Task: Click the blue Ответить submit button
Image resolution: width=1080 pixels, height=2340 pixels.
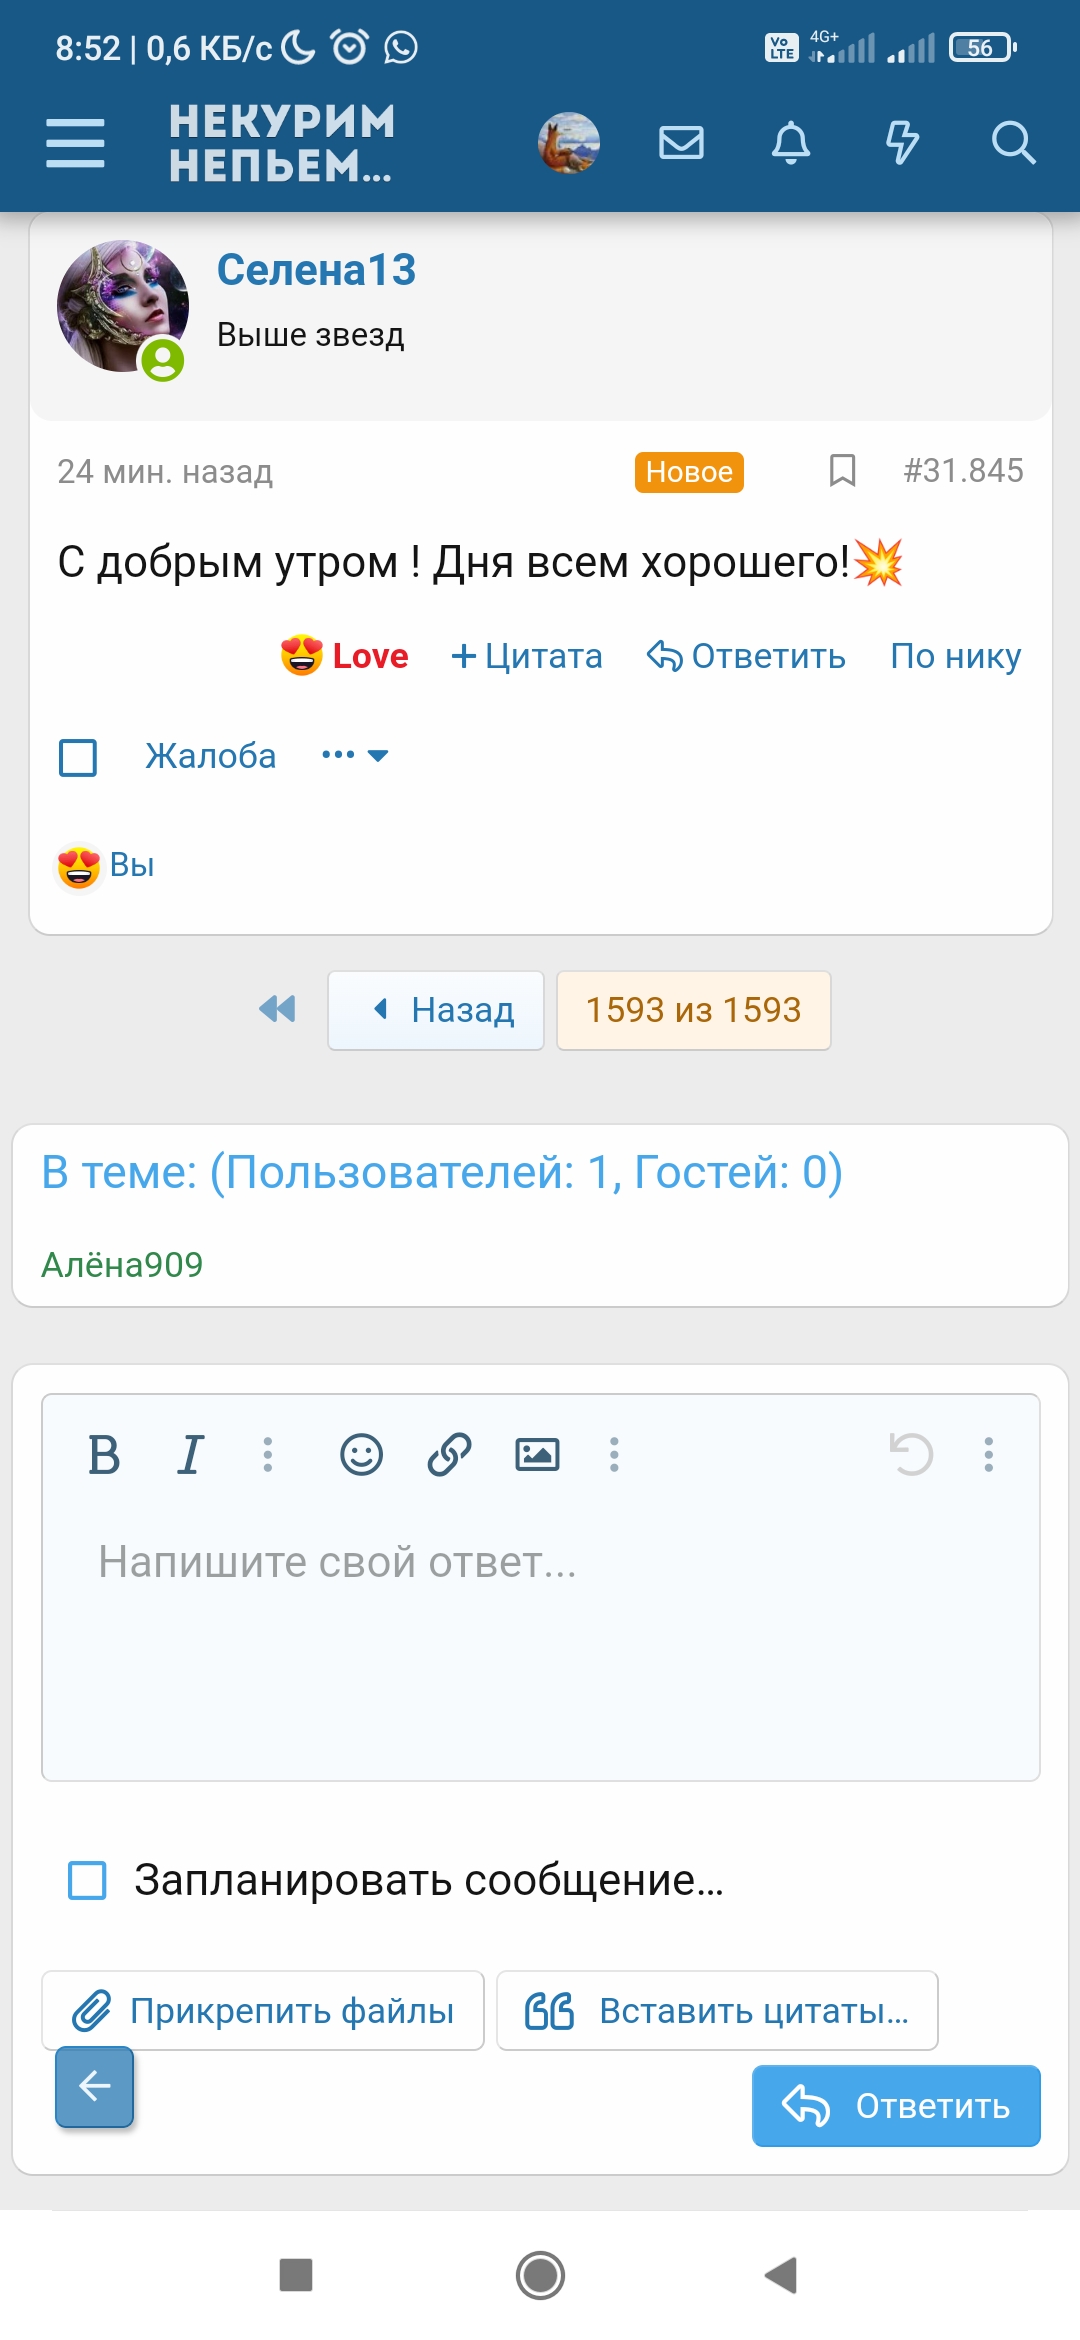Action: [896, 2105]
